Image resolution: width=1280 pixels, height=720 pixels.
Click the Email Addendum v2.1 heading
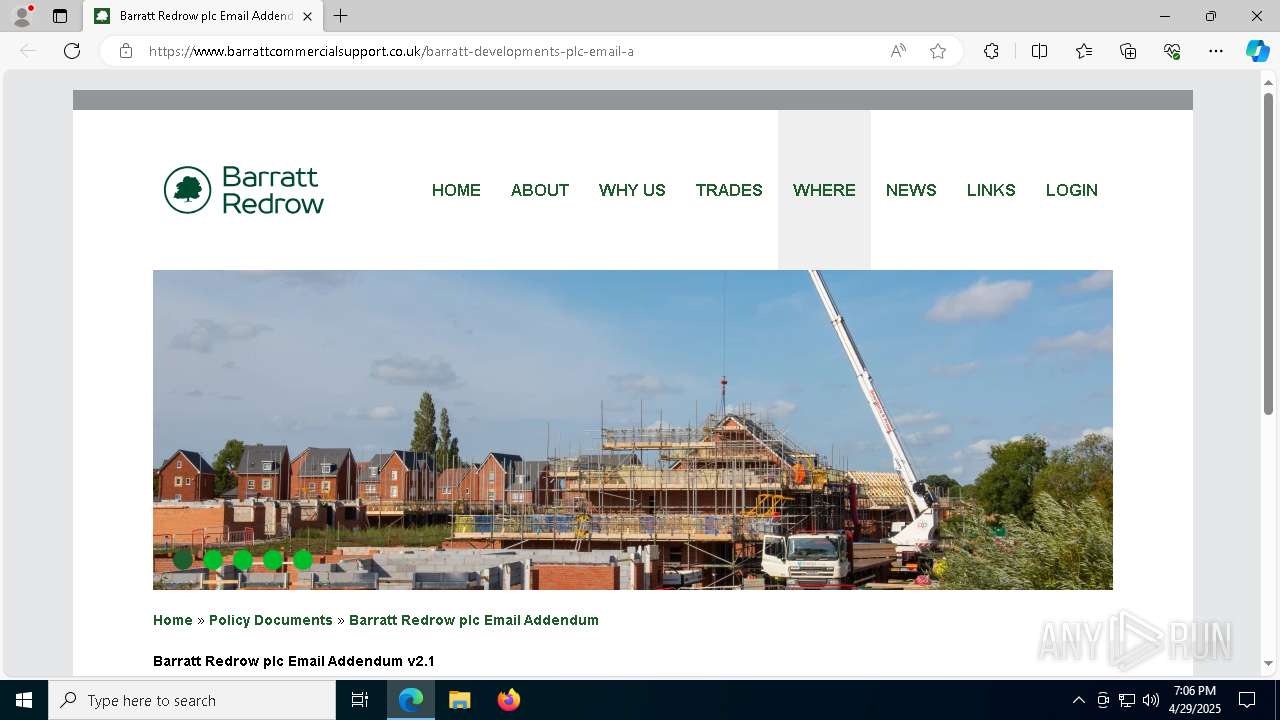pyautogui.click(x=294, y=661)
